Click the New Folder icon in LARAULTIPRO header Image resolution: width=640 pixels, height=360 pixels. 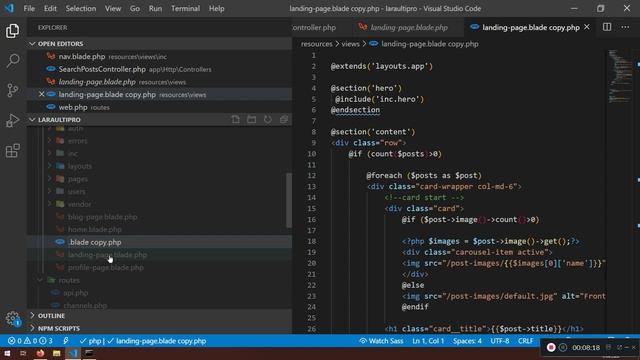[x=251, y=120]
